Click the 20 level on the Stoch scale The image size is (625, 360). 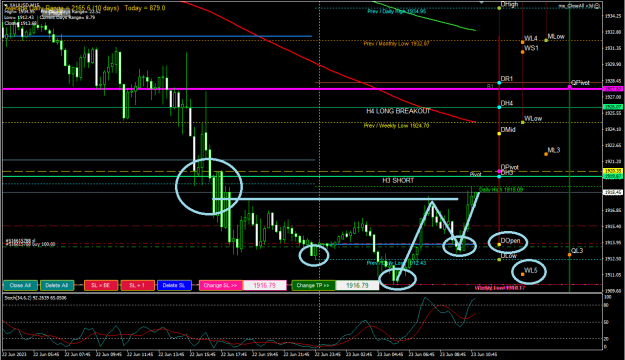click(x=607, y=339)
